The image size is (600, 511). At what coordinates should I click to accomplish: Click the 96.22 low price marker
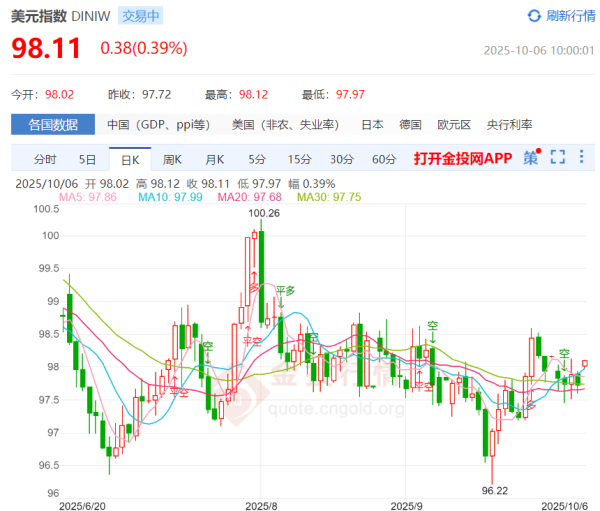495,491
